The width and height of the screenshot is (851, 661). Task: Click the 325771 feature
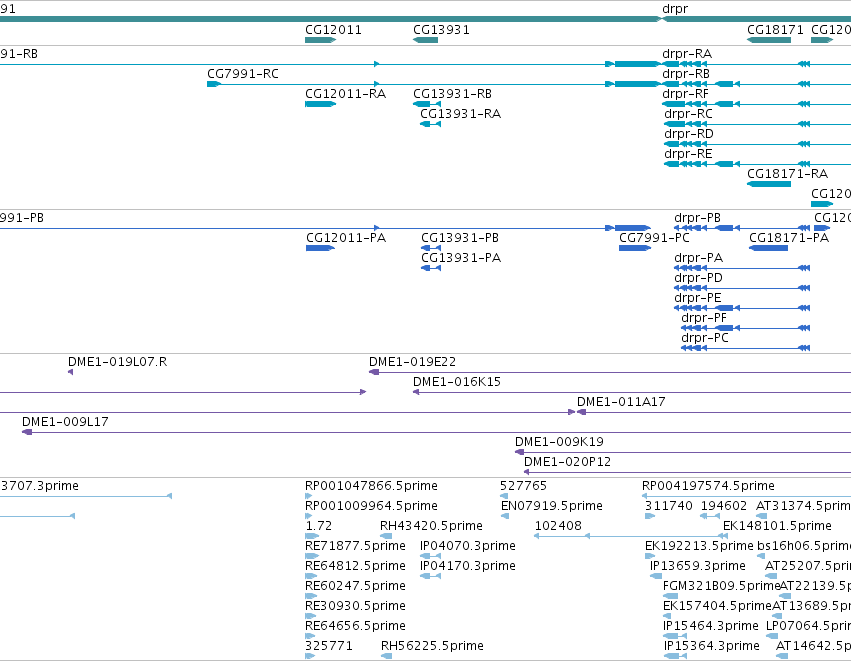coord(310,656)
